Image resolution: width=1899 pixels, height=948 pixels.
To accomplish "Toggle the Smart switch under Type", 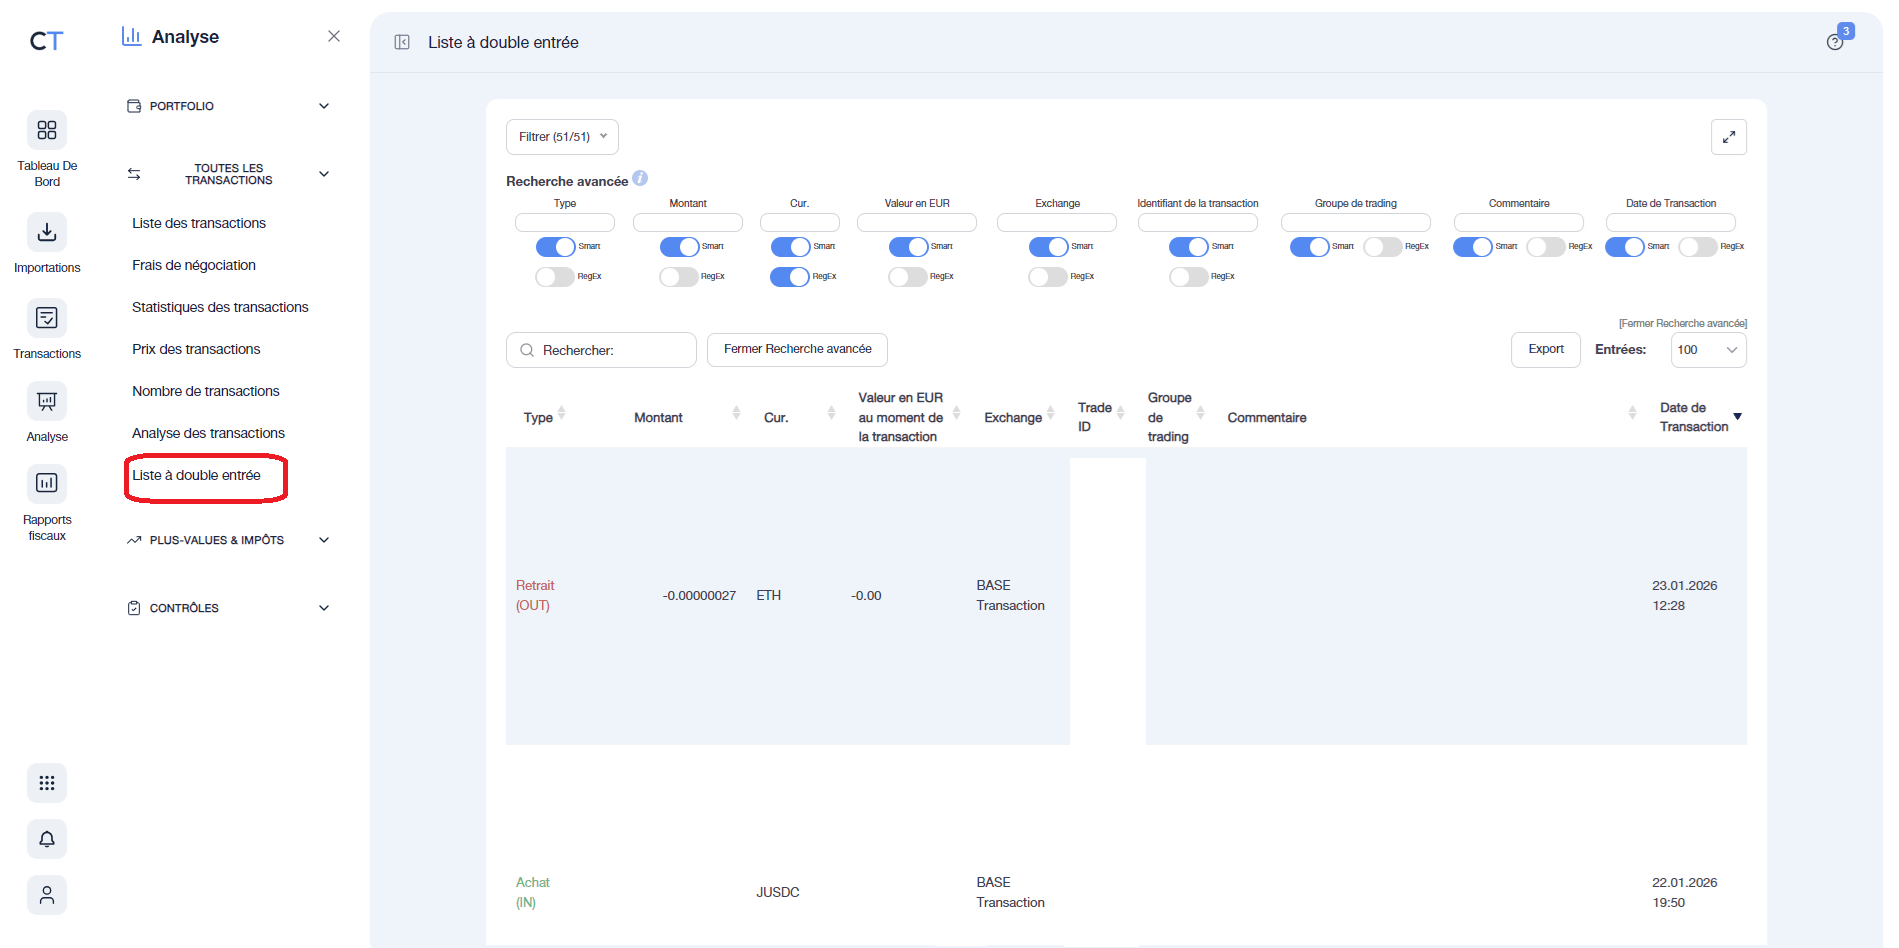I will [555, 247].
